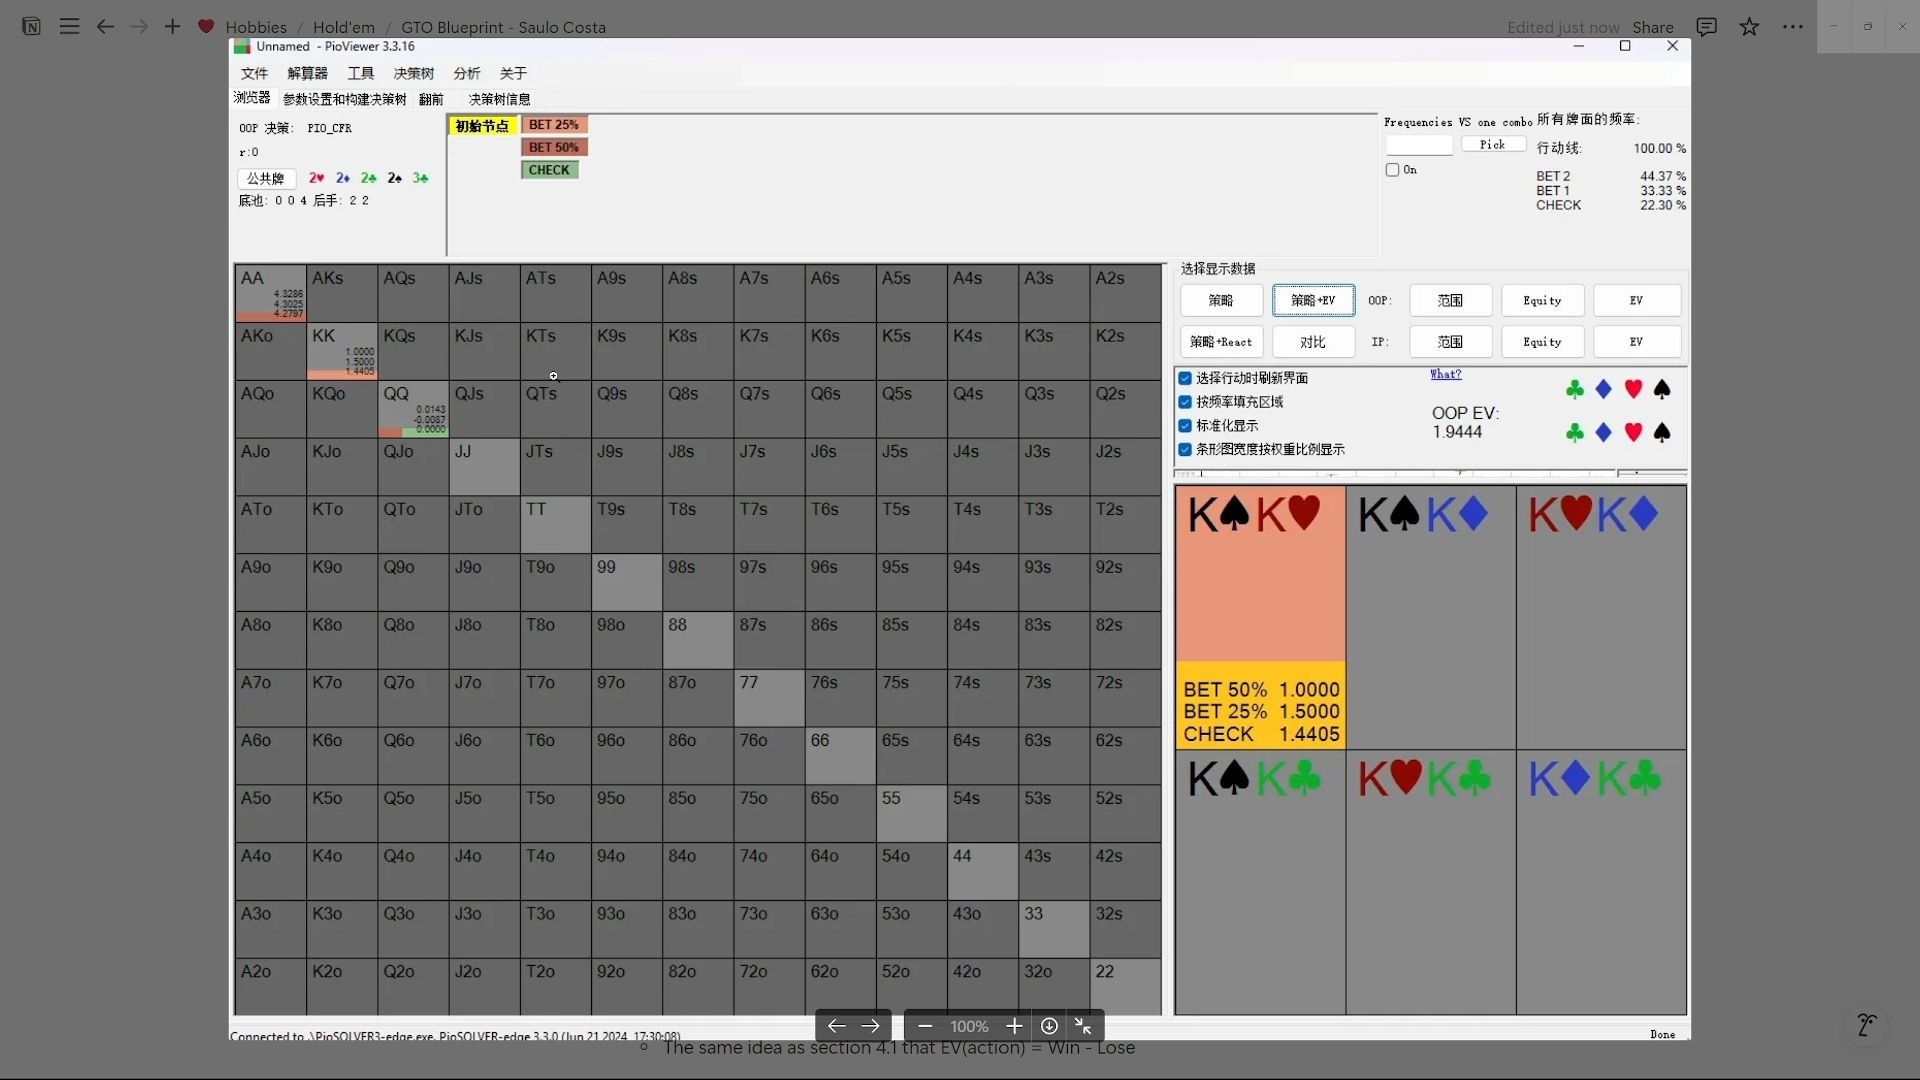Open the 解算器 menu
This screenshot has width=1920, height=1080.
click(307, 73)
